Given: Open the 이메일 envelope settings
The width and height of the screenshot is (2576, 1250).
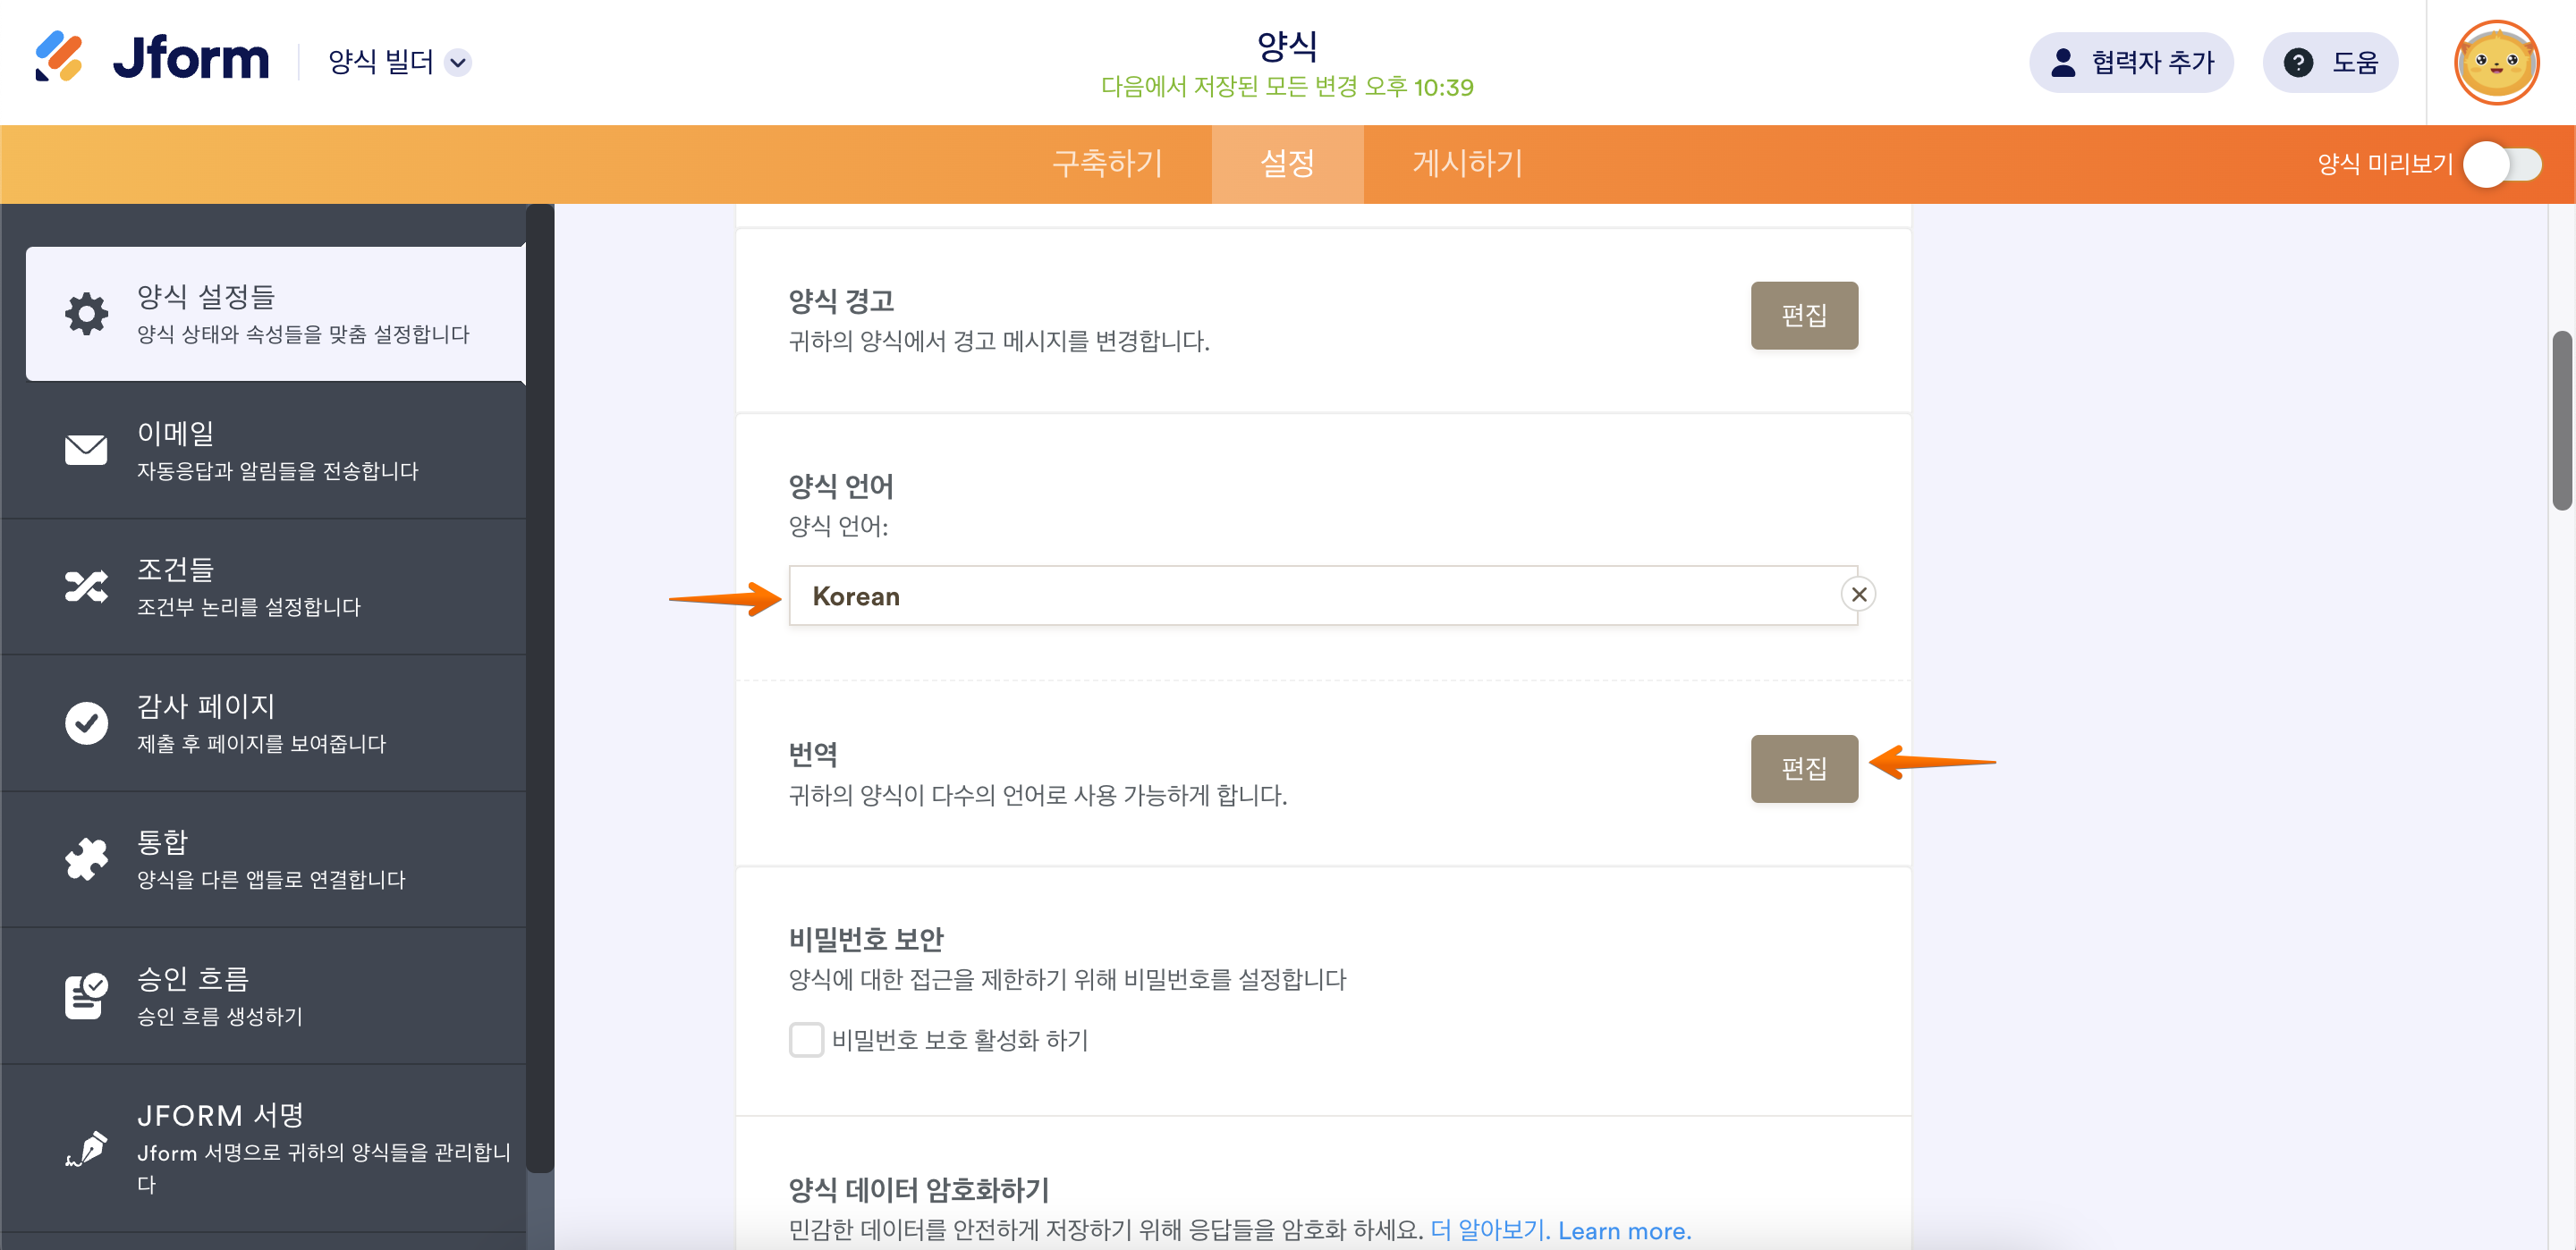Looking at the screenshot, I should [87, 450].
